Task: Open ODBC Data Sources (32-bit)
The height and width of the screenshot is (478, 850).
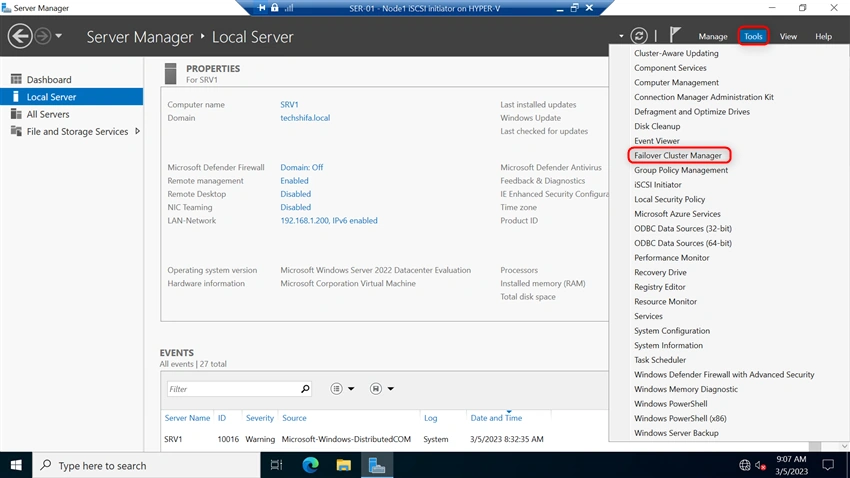Action: [682, 229]
